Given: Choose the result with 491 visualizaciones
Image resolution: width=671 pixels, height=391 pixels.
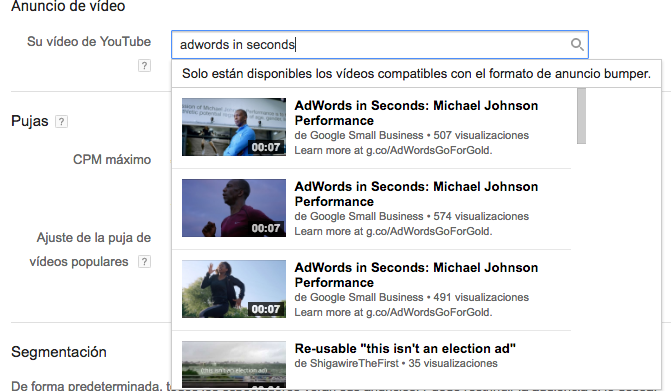Looking at the screenshot, I should [x=371, y=290].
